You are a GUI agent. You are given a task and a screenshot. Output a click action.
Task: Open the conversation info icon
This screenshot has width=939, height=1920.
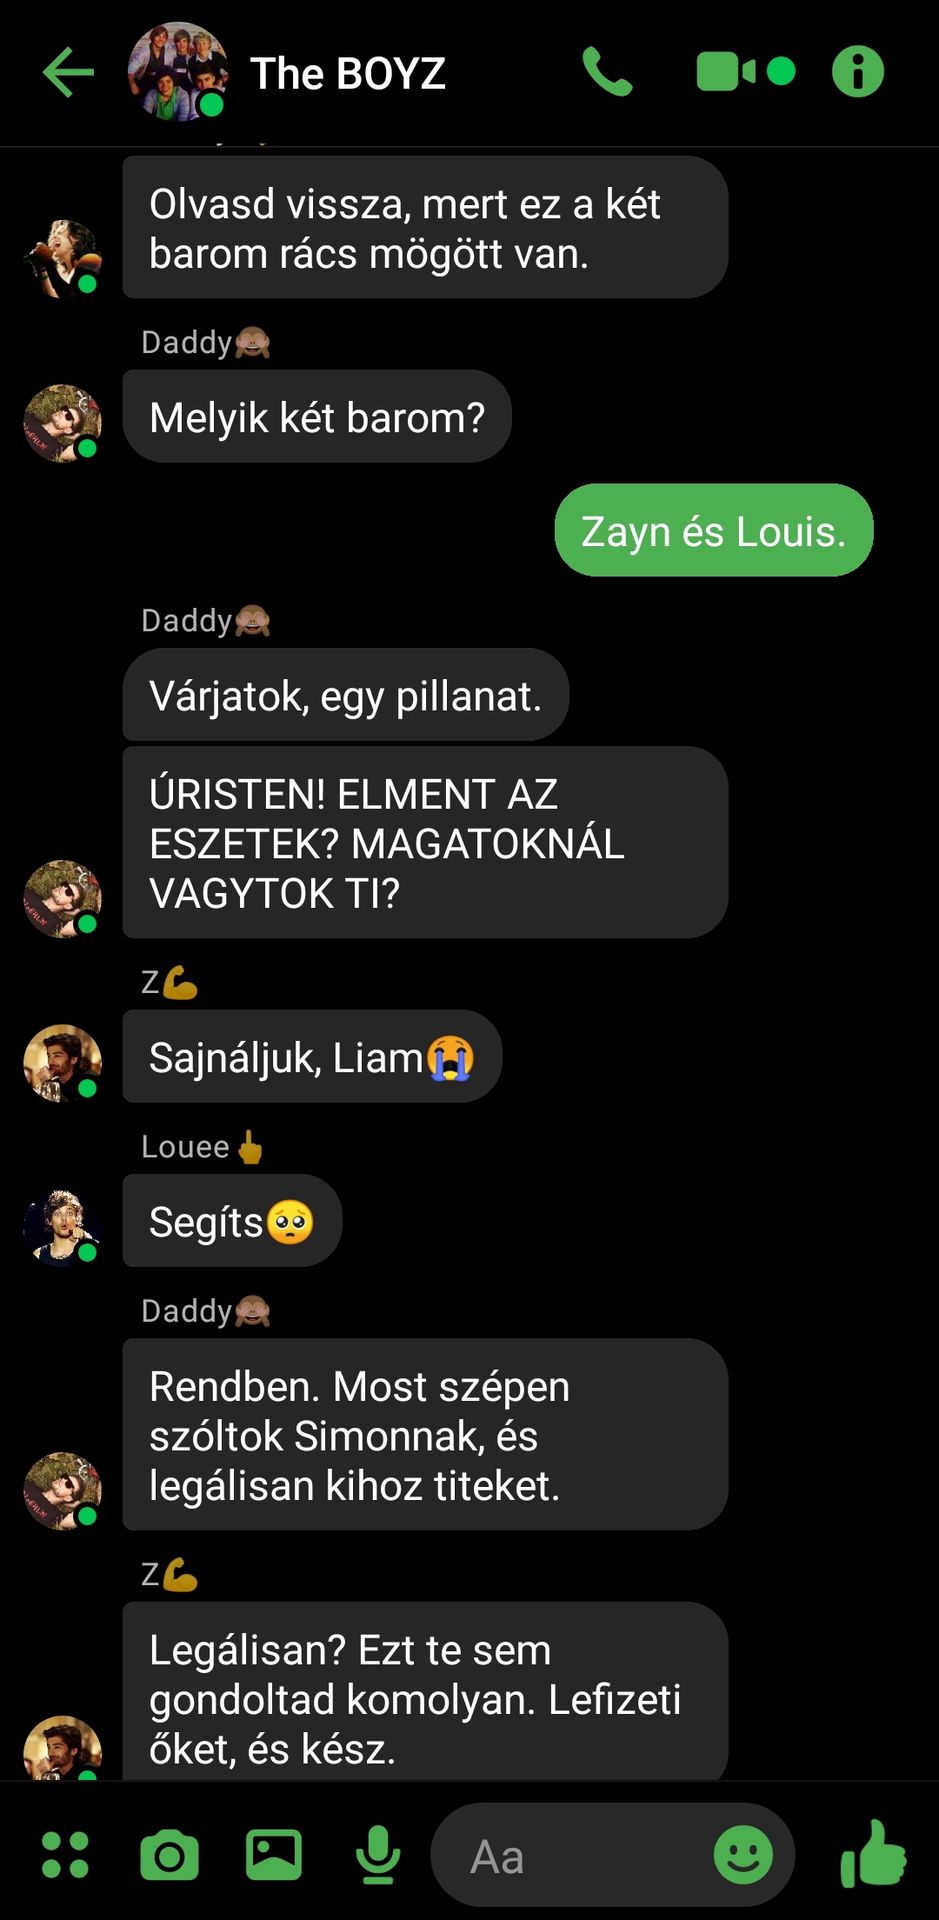(x=858, y=72)
